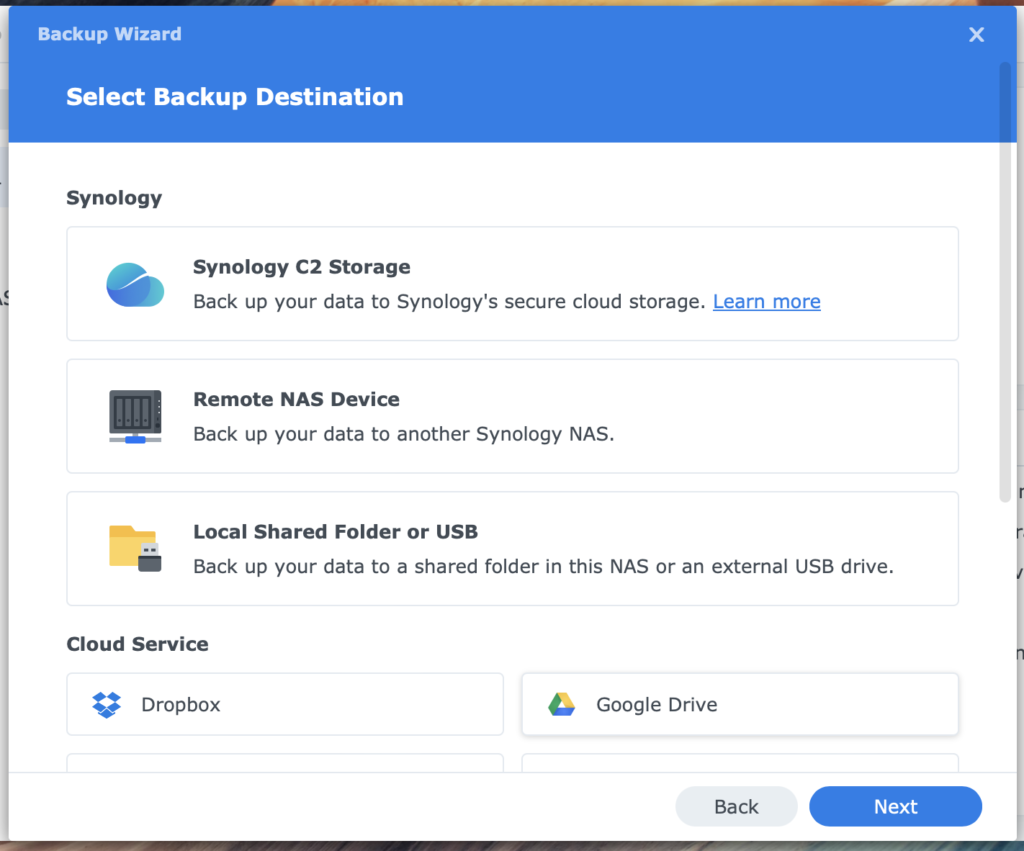Proceed with the Next button
The image size is (1024, 851).
(895, 807)
